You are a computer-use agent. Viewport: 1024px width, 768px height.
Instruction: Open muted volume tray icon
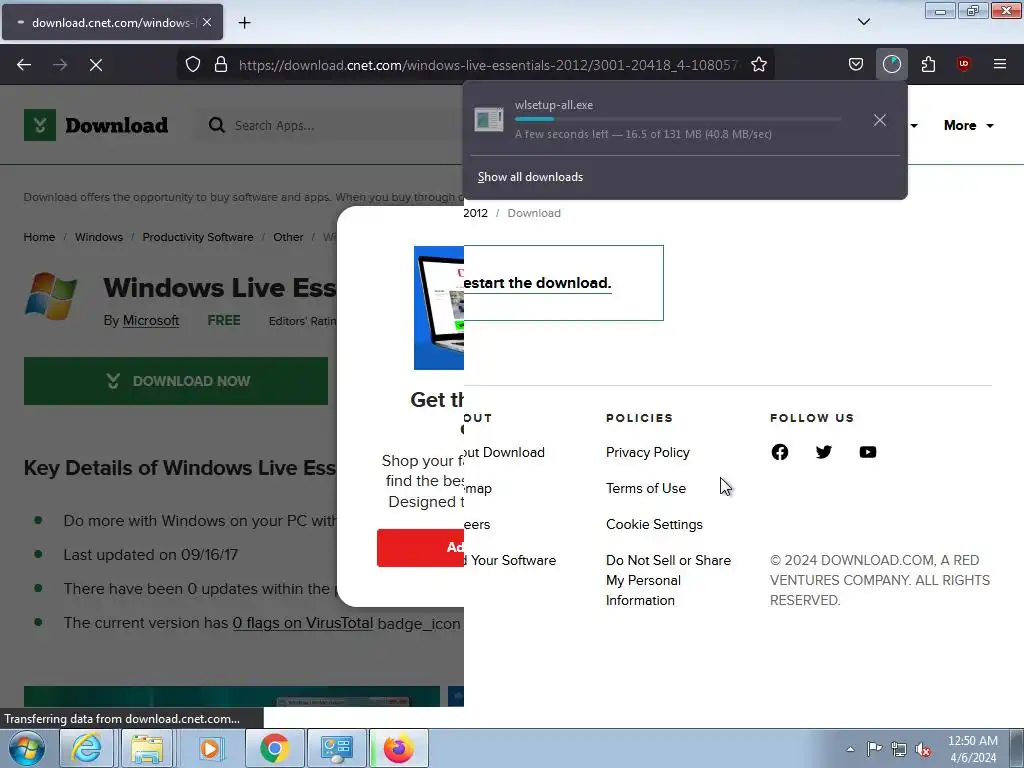click(923, 749)
